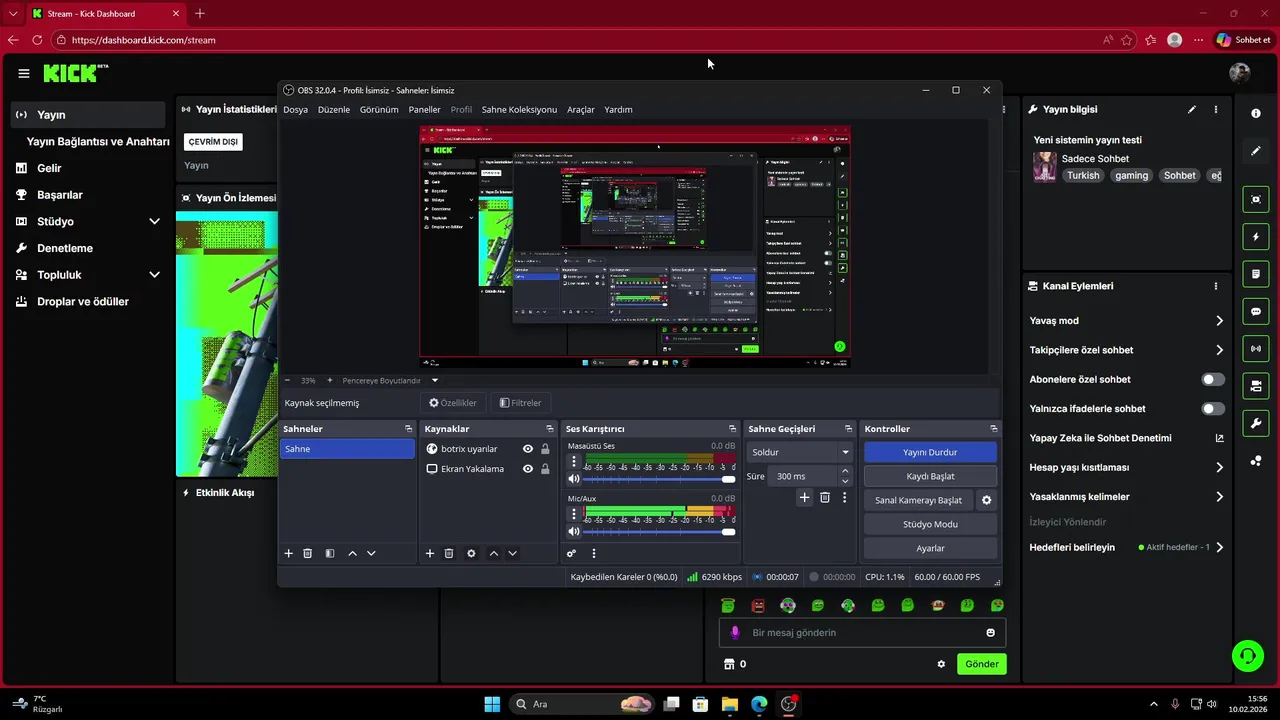Toggle lock on Ekran Yakalama source
The image size is (1280, 720).
point(545,468)
